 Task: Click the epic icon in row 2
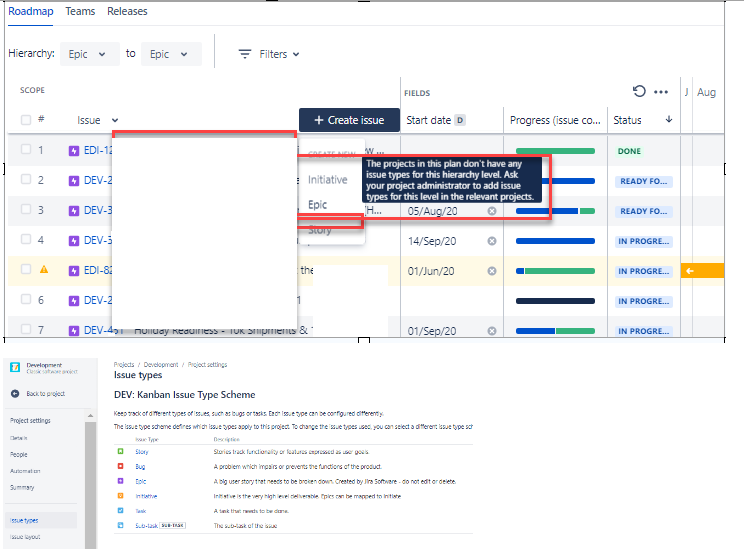coord(74,181)
